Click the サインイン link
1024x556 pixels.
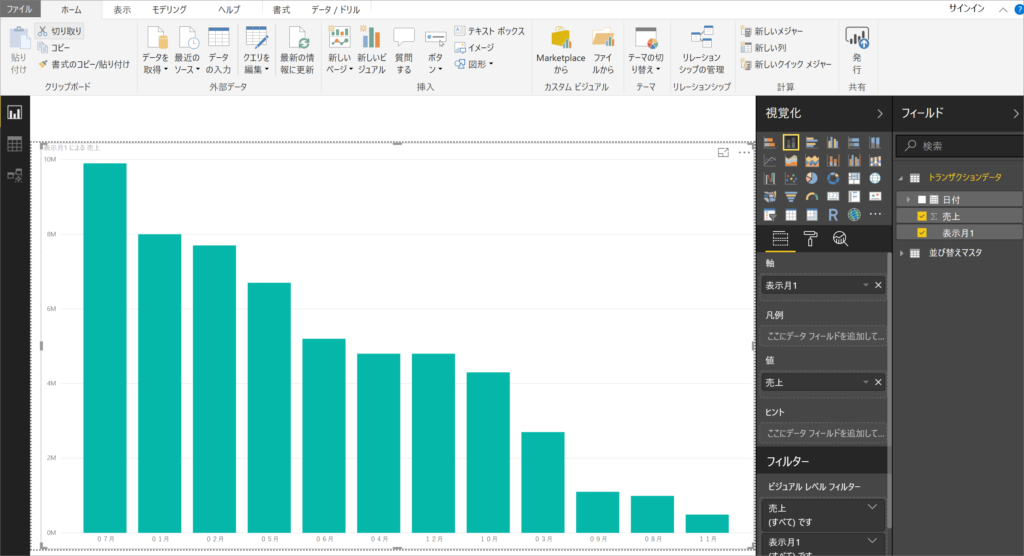(x=967, y=8)
